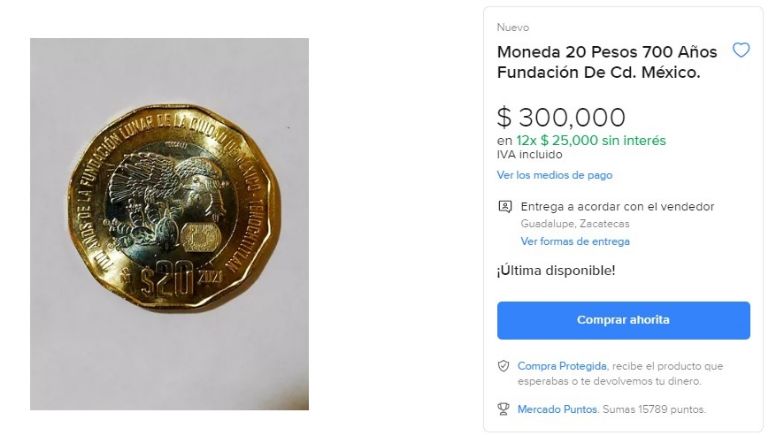The height and width of the screenshot is (435, 768).
Task: Click the Moneda 20 Pesos product title
Action: pos(607,62)
